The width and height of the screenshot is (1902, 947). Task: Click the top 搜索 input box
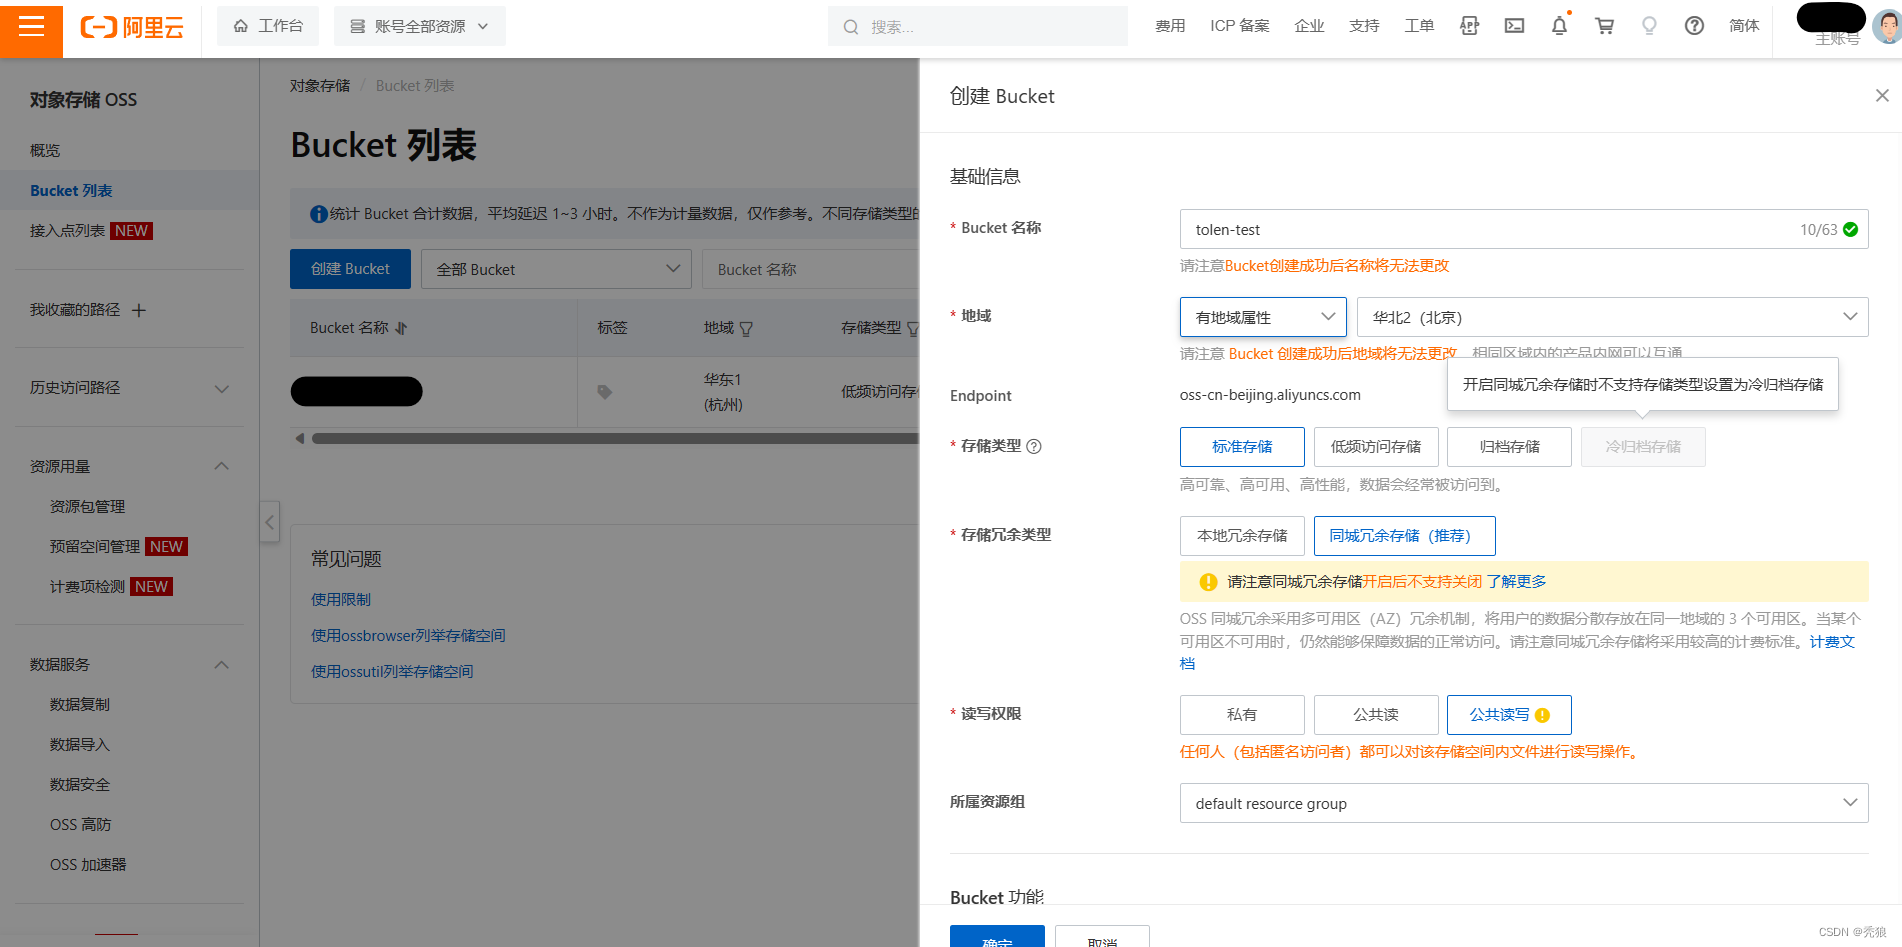tap(978, 27)
